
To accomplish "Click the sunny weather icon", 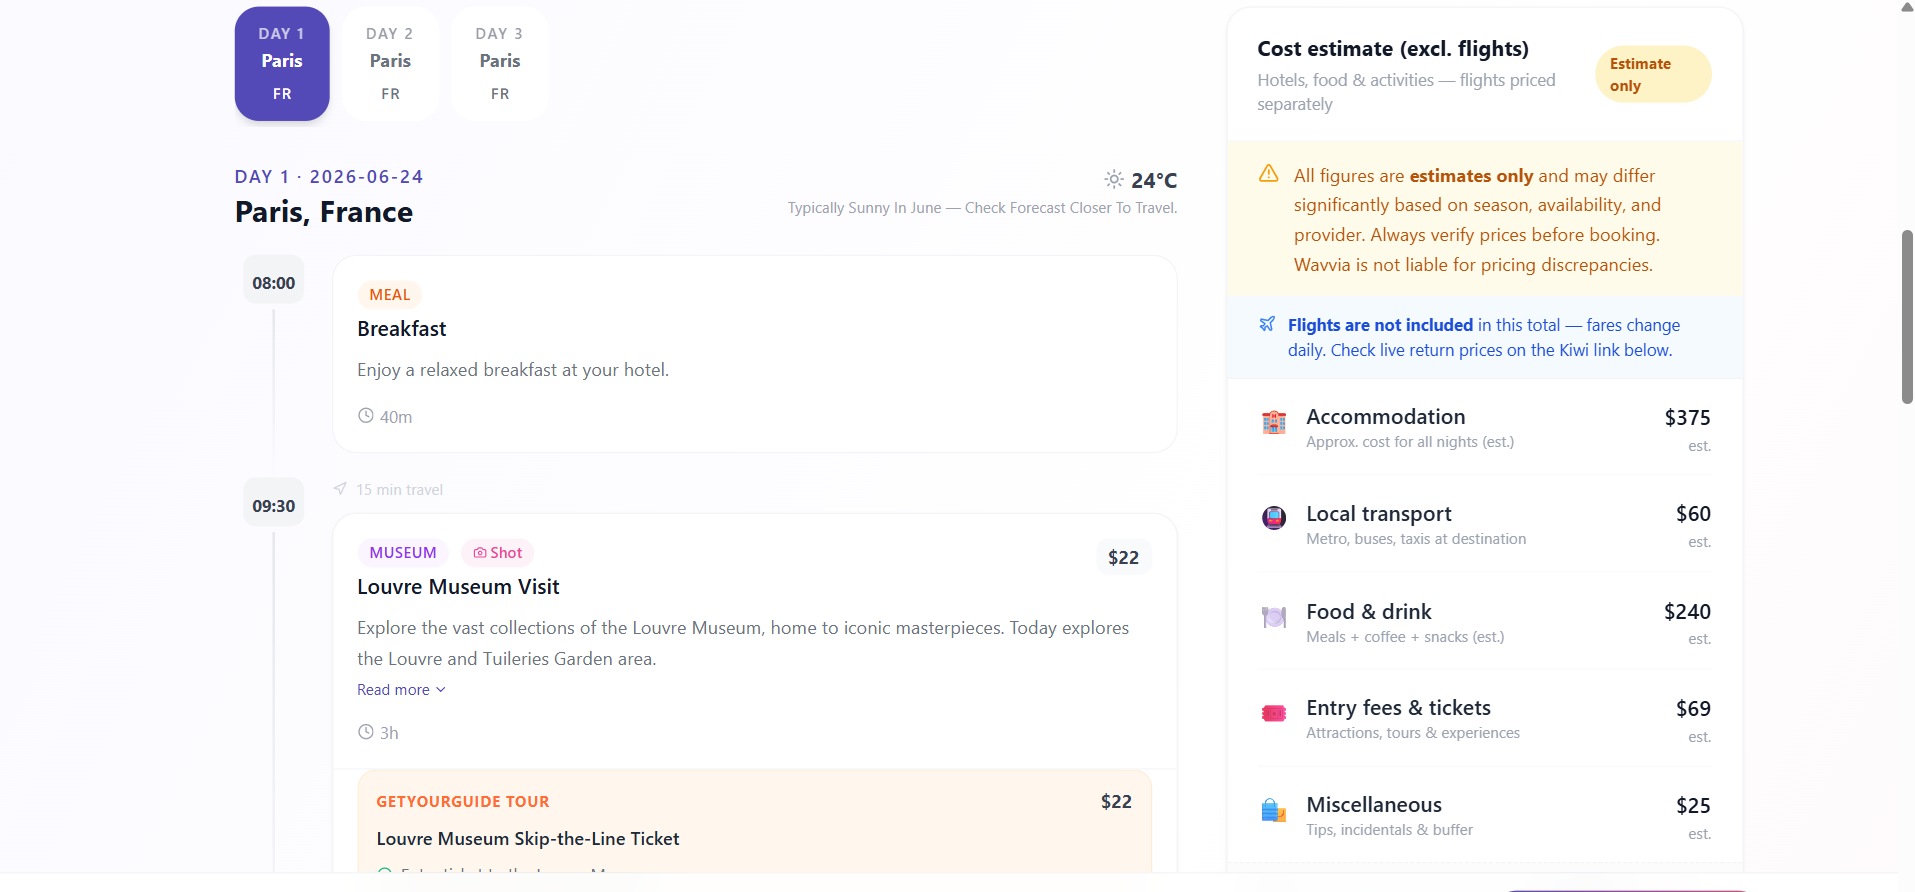I will pos(1114,180).
